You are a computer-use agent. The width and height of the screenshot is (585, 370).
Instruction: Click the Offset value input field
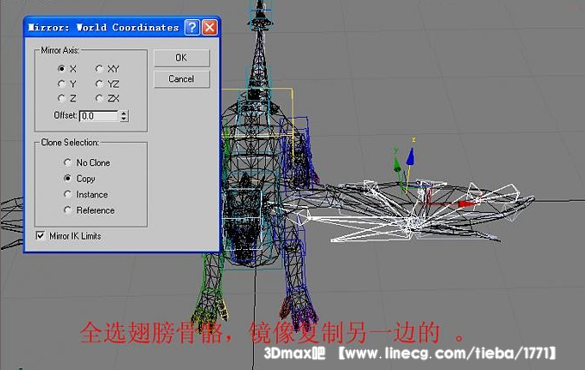click(x=99, y=116)
